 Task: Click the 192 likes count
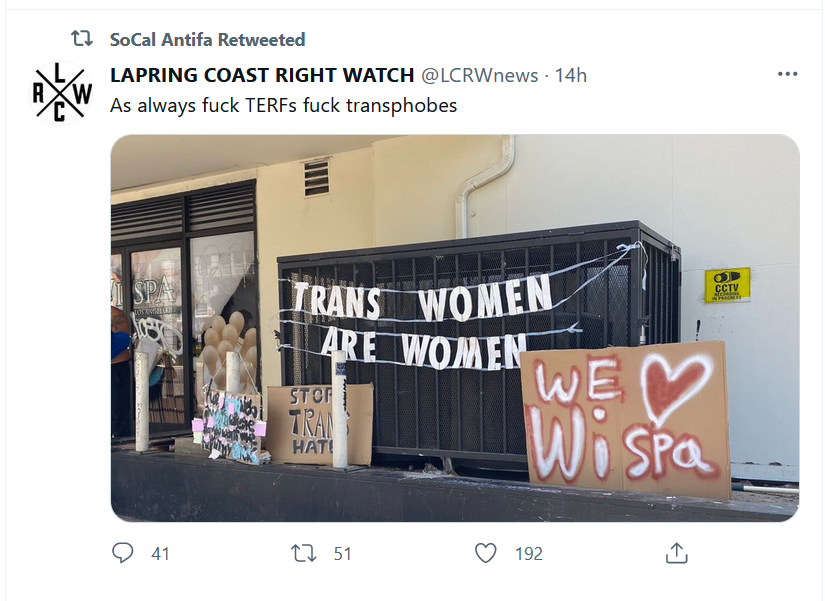click(529, 554)
